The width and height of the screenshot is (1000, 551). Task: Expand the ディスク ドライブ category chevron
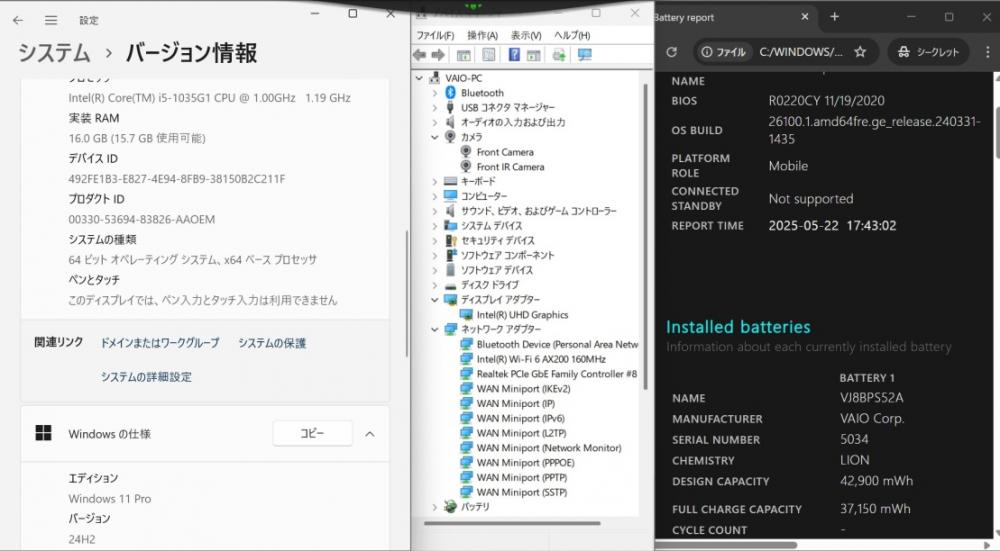pos(435,285)
